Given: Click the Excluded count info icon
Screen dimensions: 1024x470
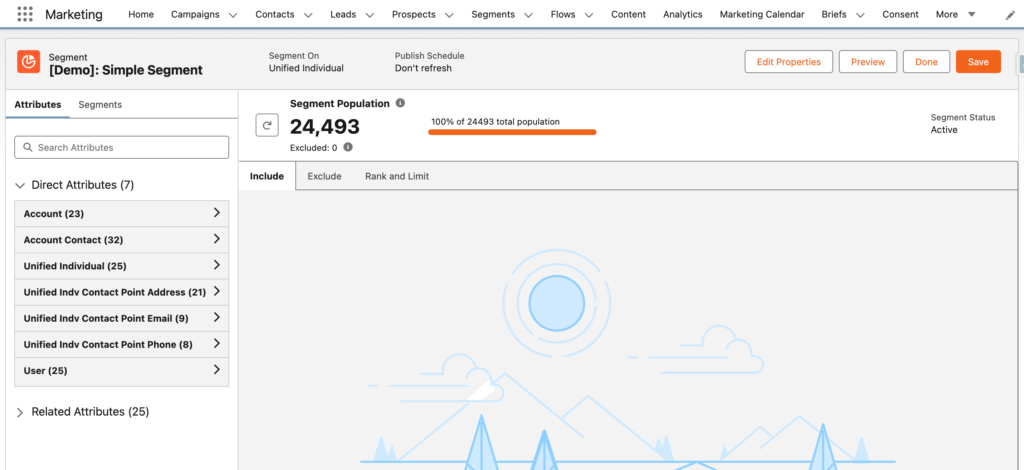Looking at the screenshot, I should [x=348, y=147].
